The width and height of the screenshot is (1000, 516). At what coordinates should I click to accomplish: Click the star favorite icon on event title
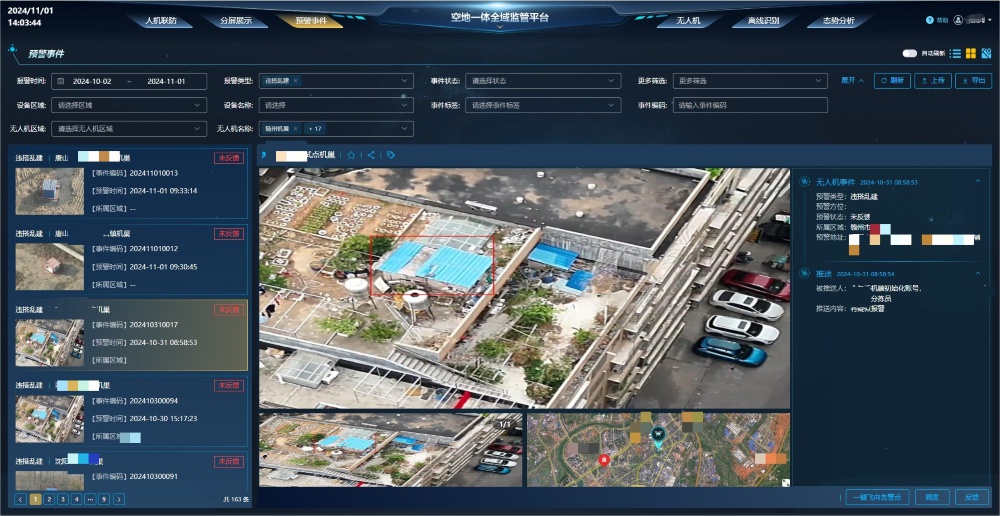click(x=351, y=155)
